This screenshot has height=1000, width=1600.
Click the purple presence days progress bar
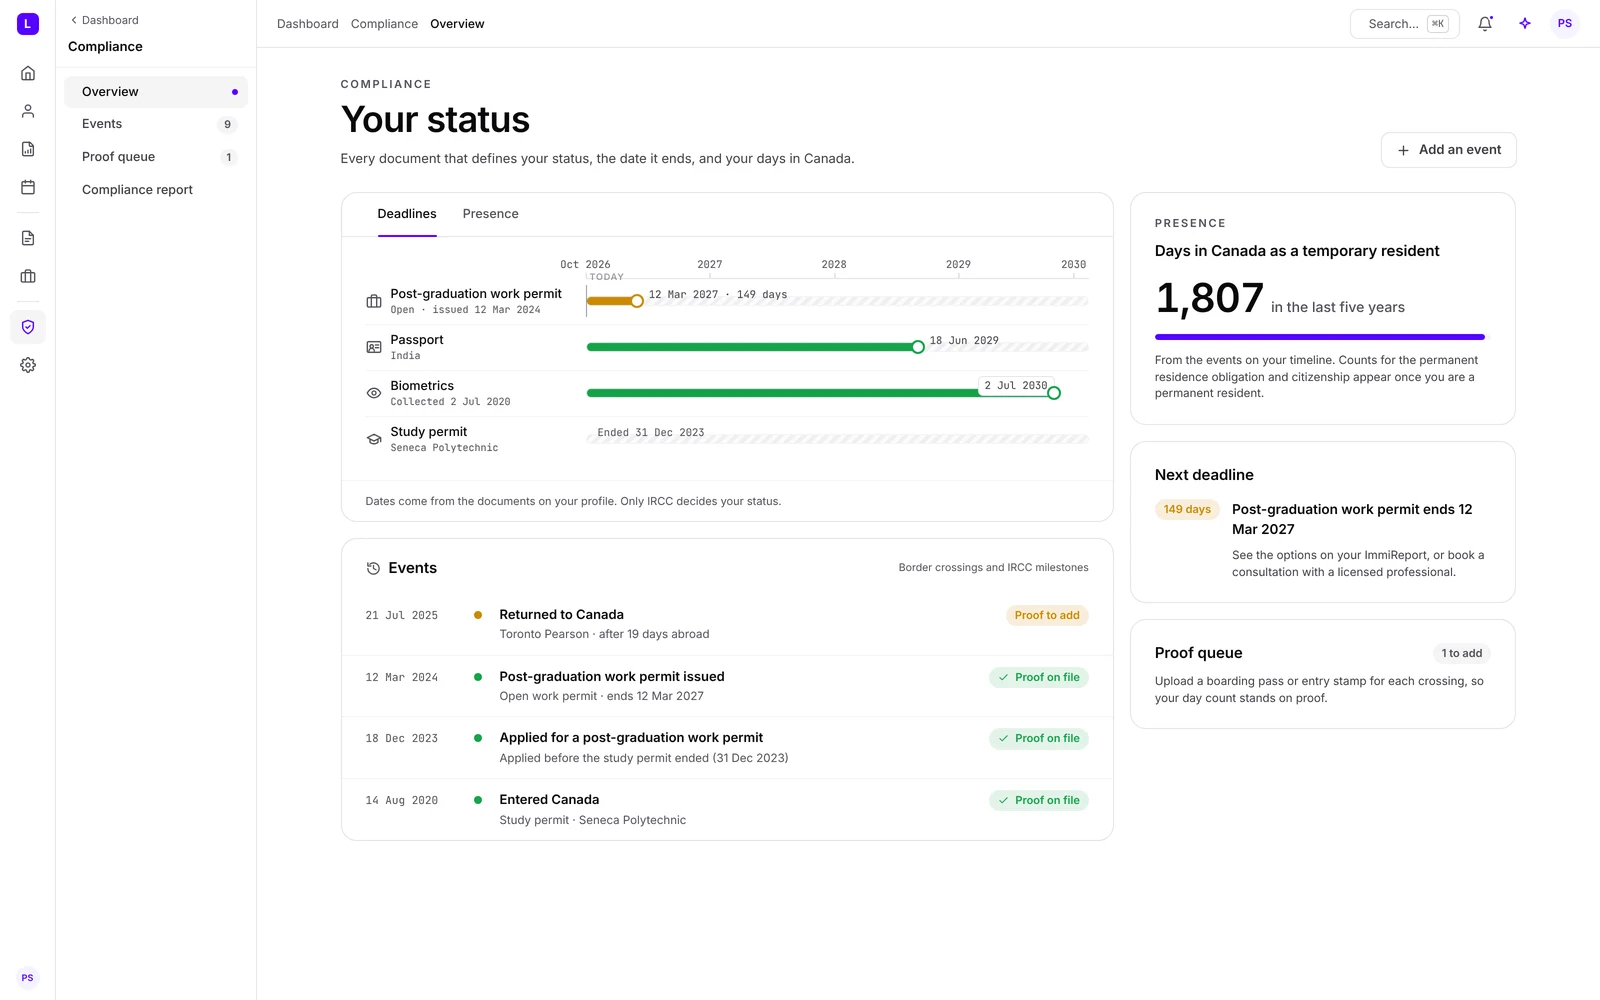pyautogui.click(x=1320, y=337)
